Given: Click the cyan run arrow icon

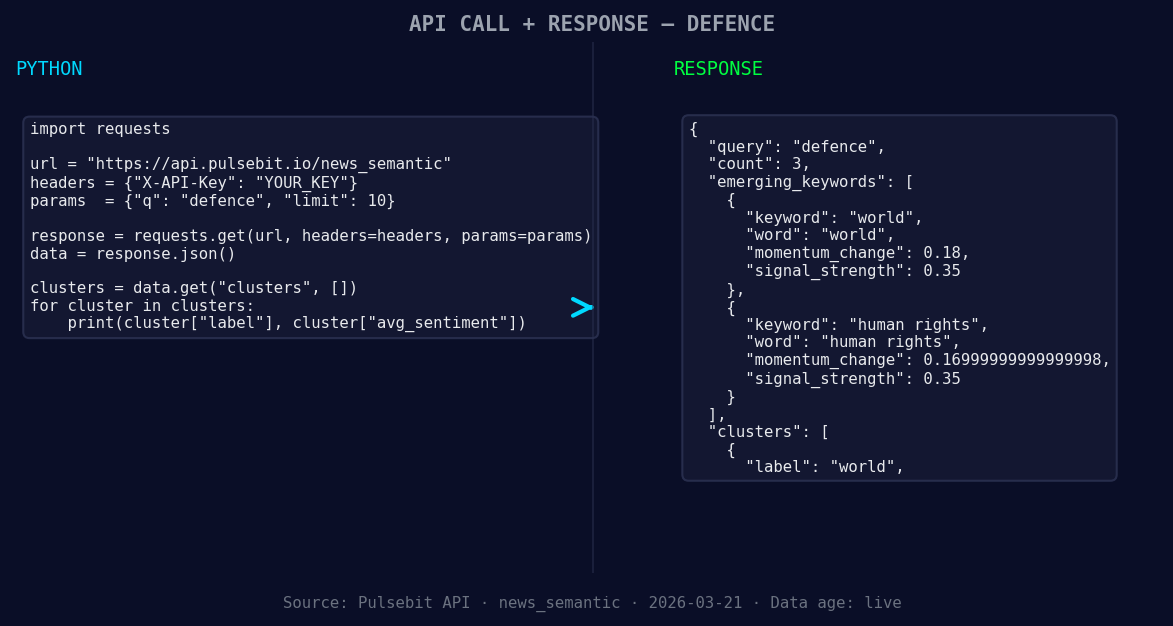Looking at the screenshot, I should (x=581, y=308).
